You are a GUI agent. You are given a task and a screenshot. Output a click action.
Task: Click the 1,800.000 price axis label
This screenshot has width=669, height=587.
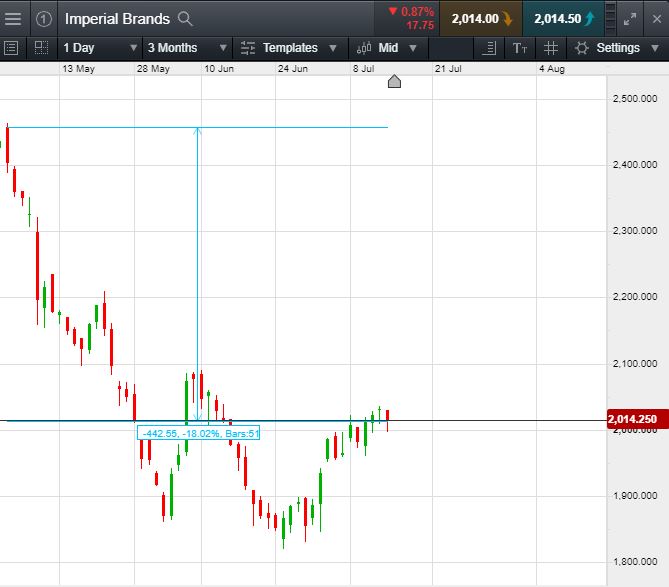635,562
